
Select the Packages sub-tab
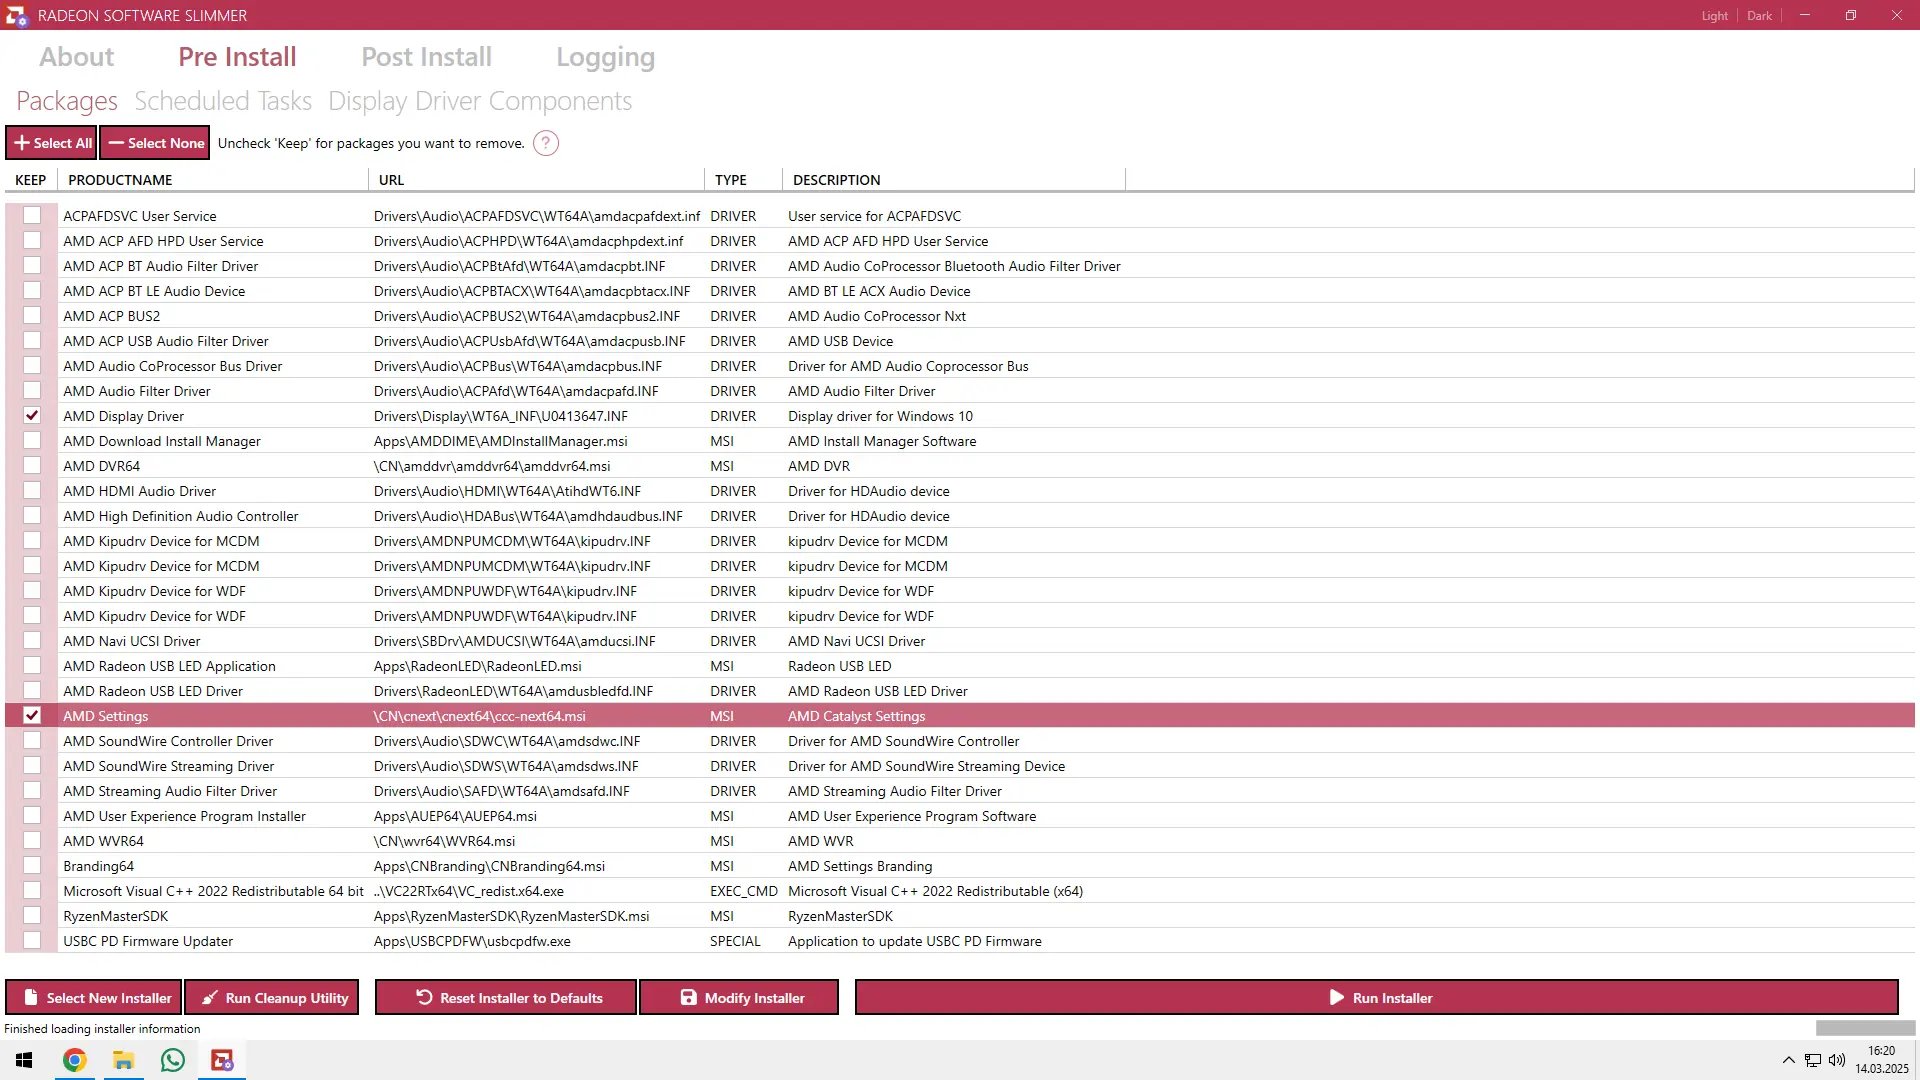[x=67, y=101]
